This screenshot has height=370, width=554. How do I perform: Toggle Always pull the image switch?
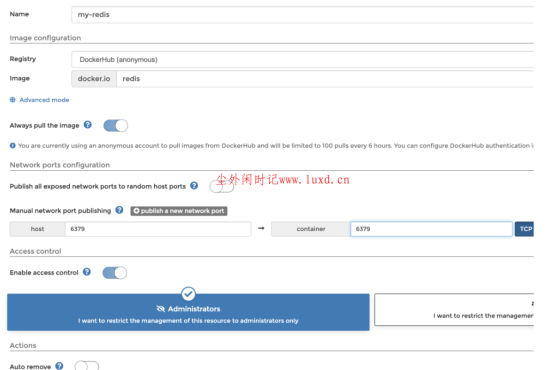tap(116, 125)
